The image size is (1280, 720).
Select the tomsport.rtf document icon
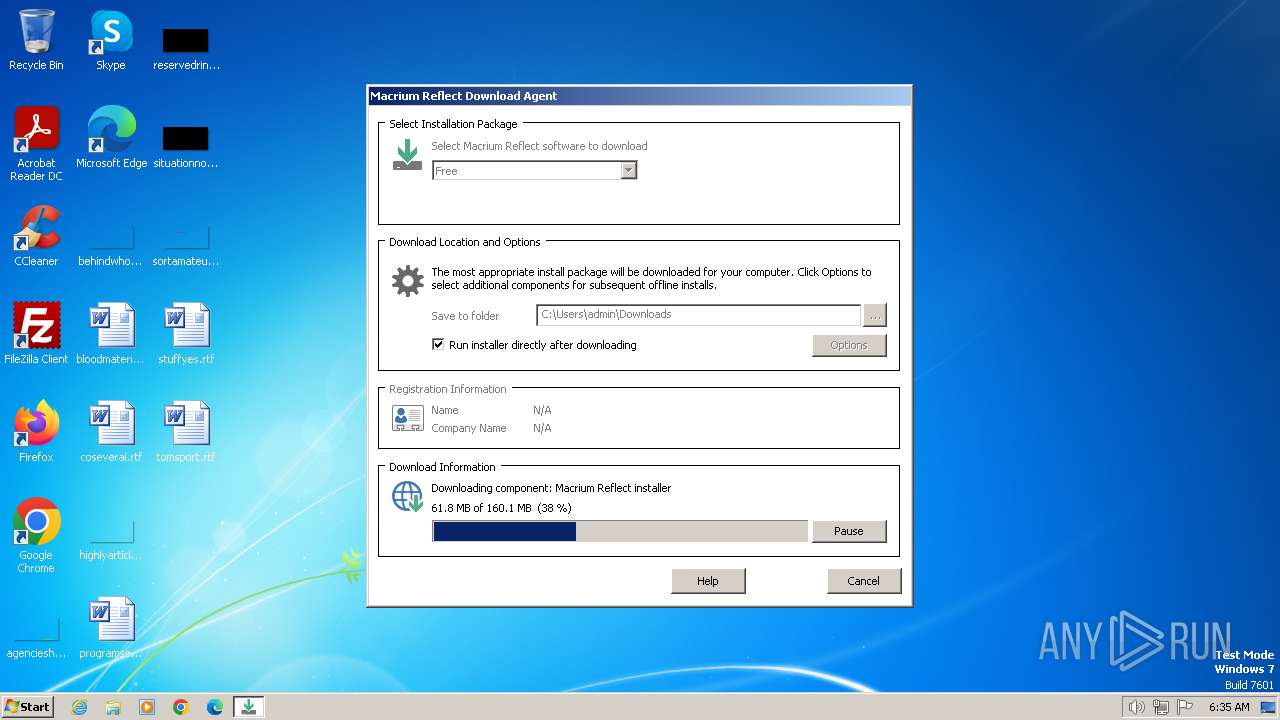coord(186,432)
